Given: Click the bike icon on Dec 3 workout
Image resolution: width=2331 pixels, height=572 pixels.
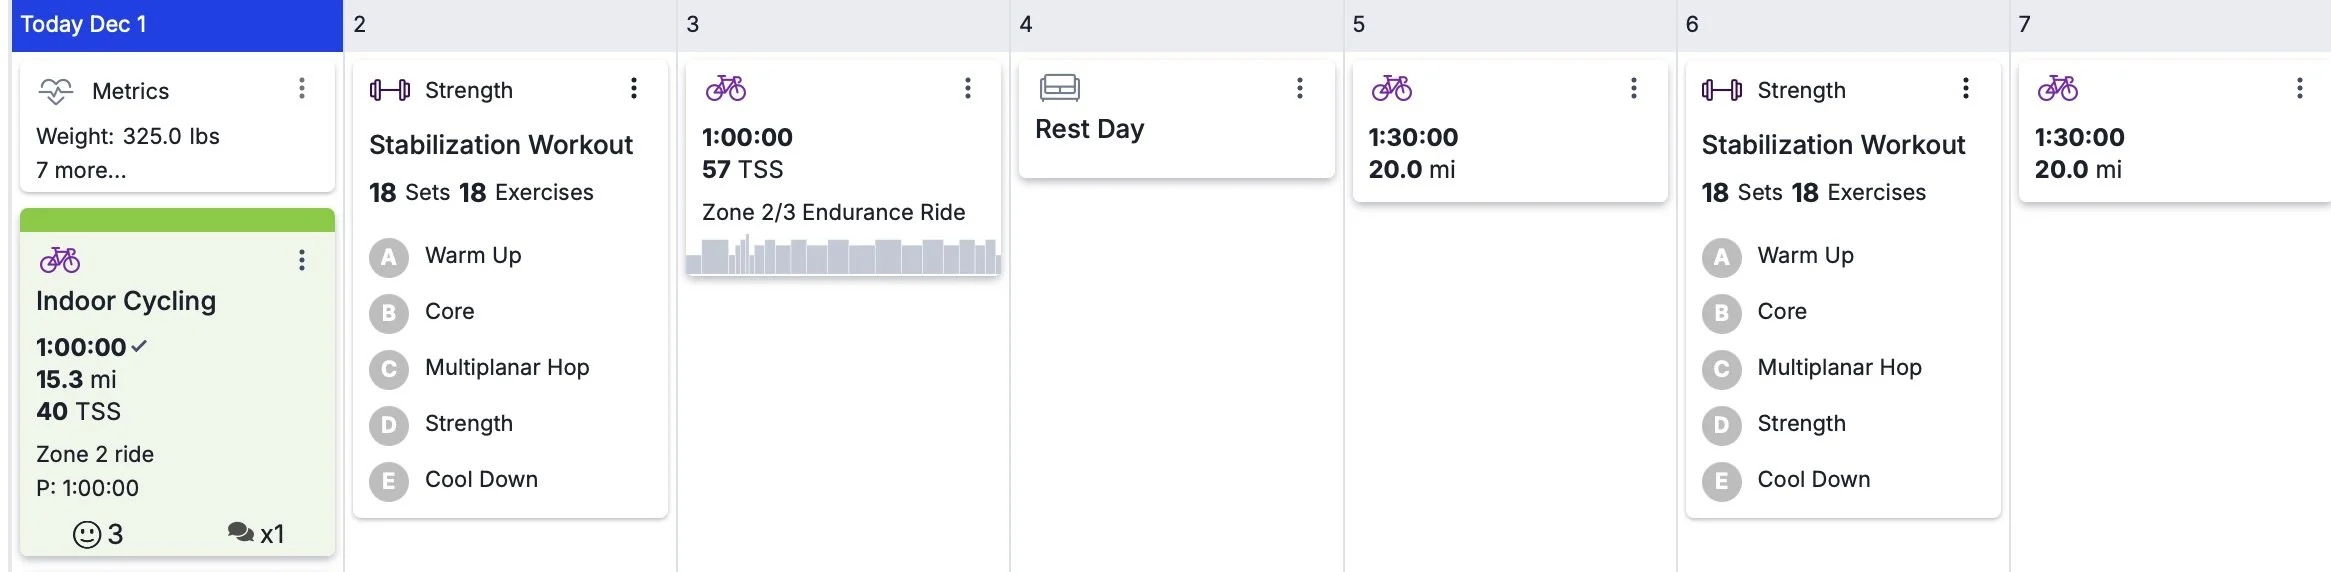Looking at the screenshot, I should click(726, 89).
